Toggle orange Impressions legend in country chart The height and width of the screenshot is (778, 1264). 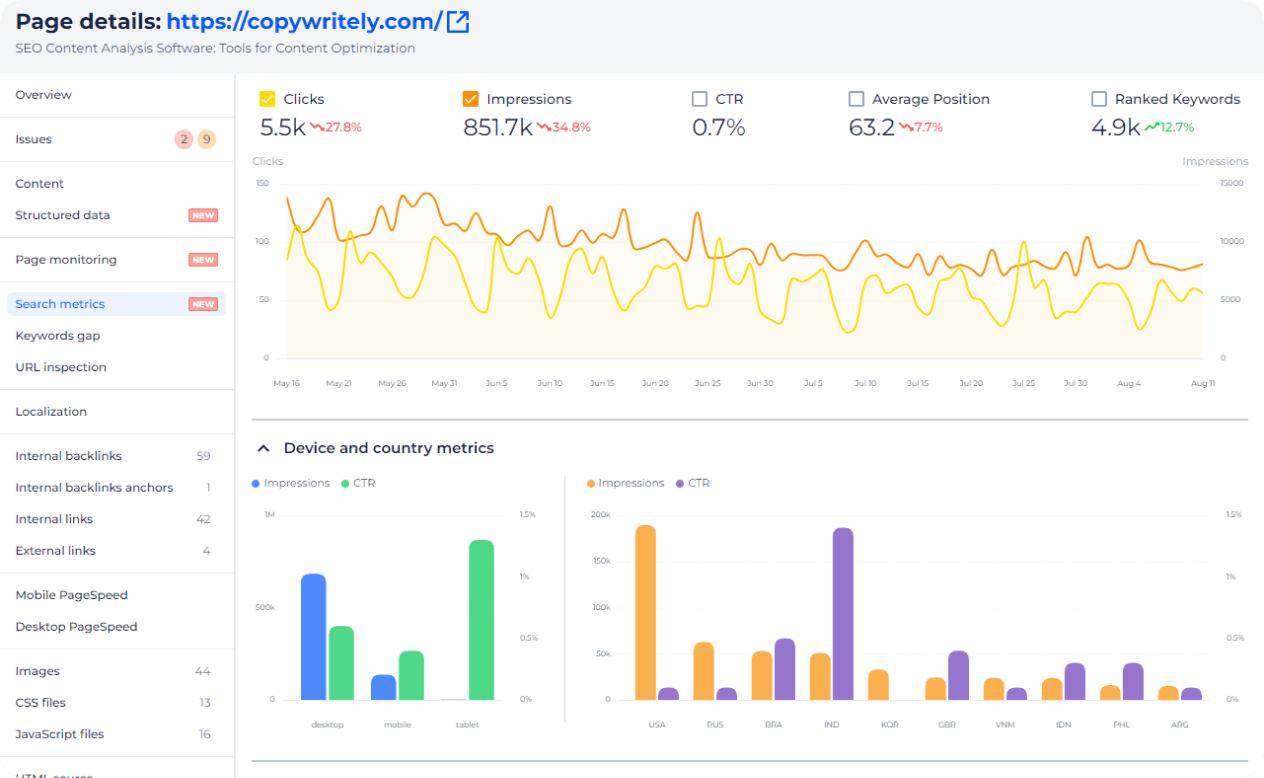(x=625, y=483)
